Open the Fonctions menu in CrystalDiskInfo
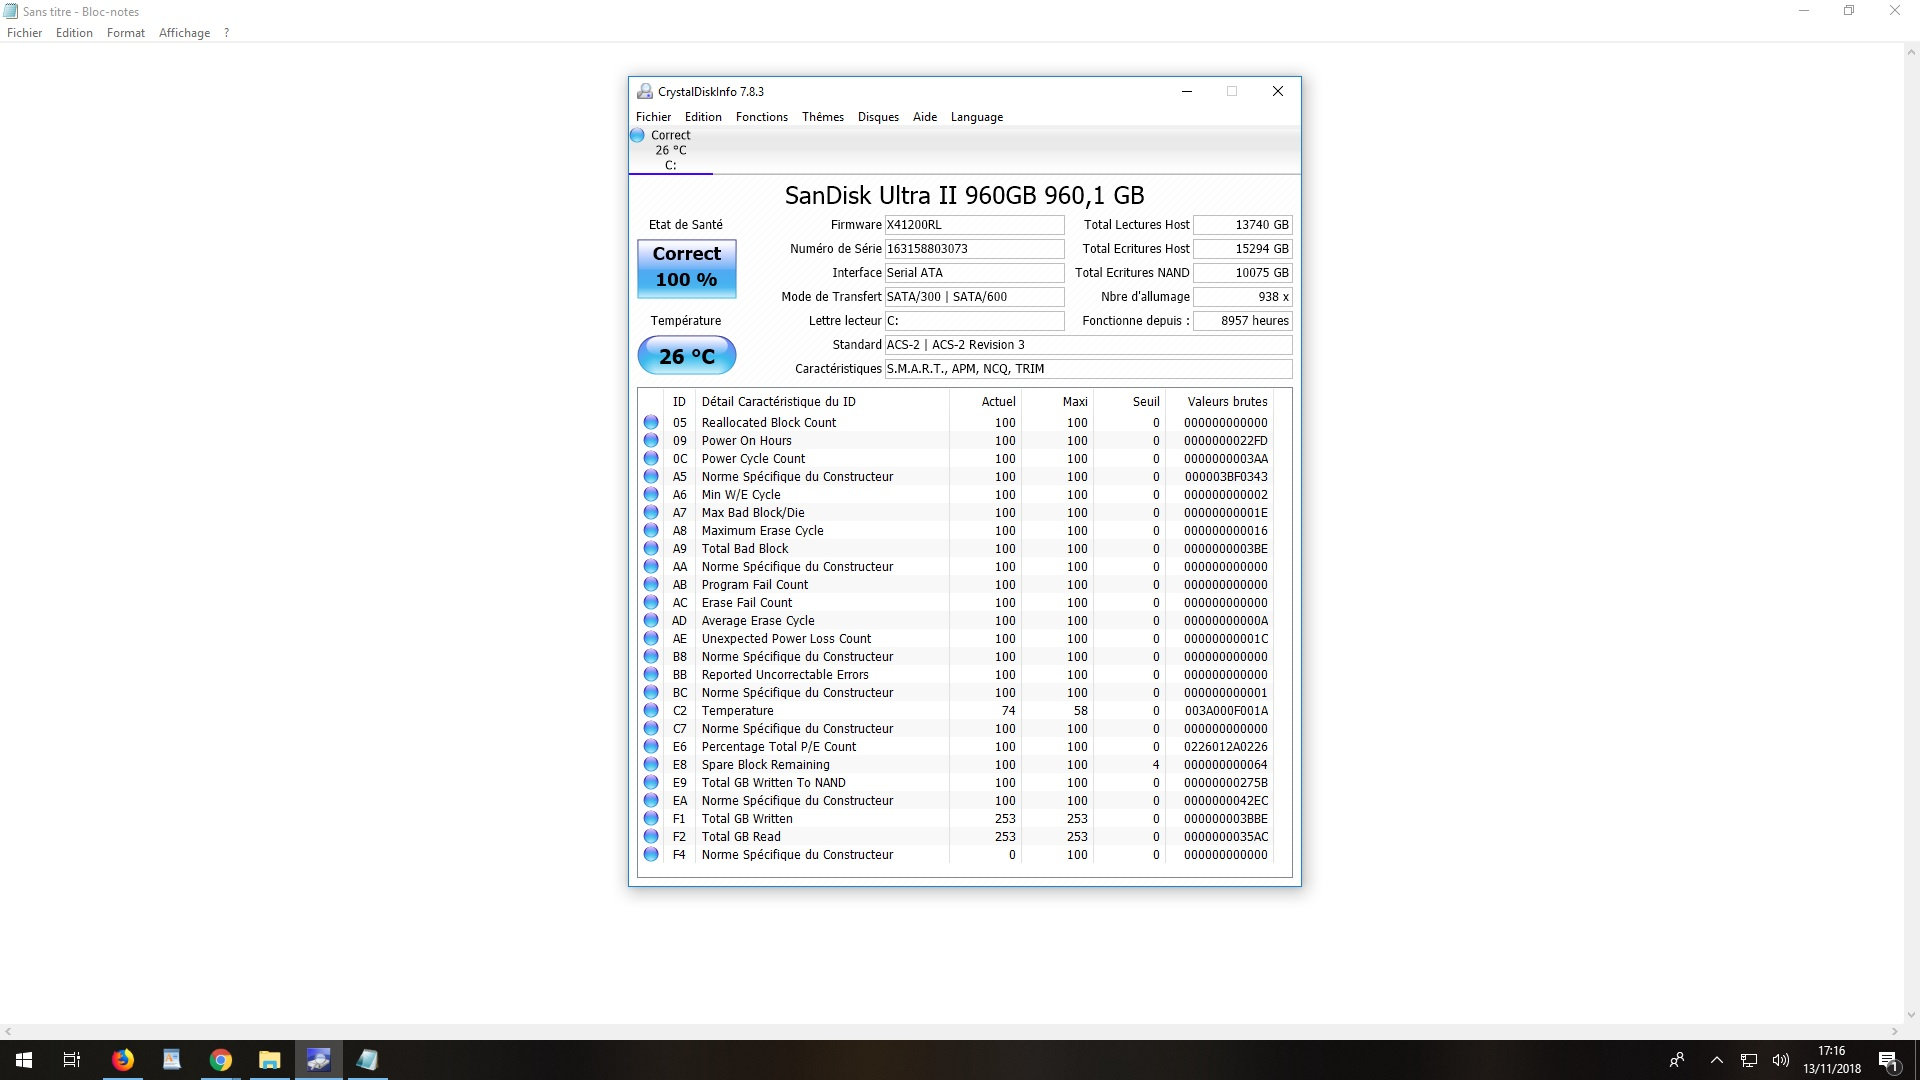The image size is (1920, 1080). [x=761, y=117]
